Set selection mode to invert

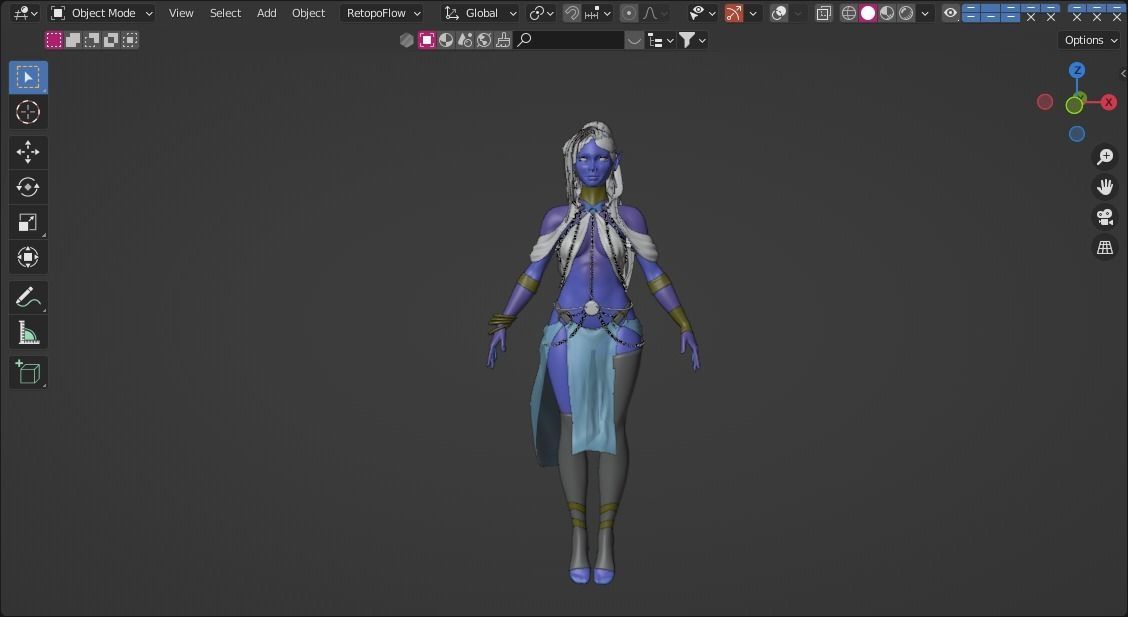coord(111,40)
